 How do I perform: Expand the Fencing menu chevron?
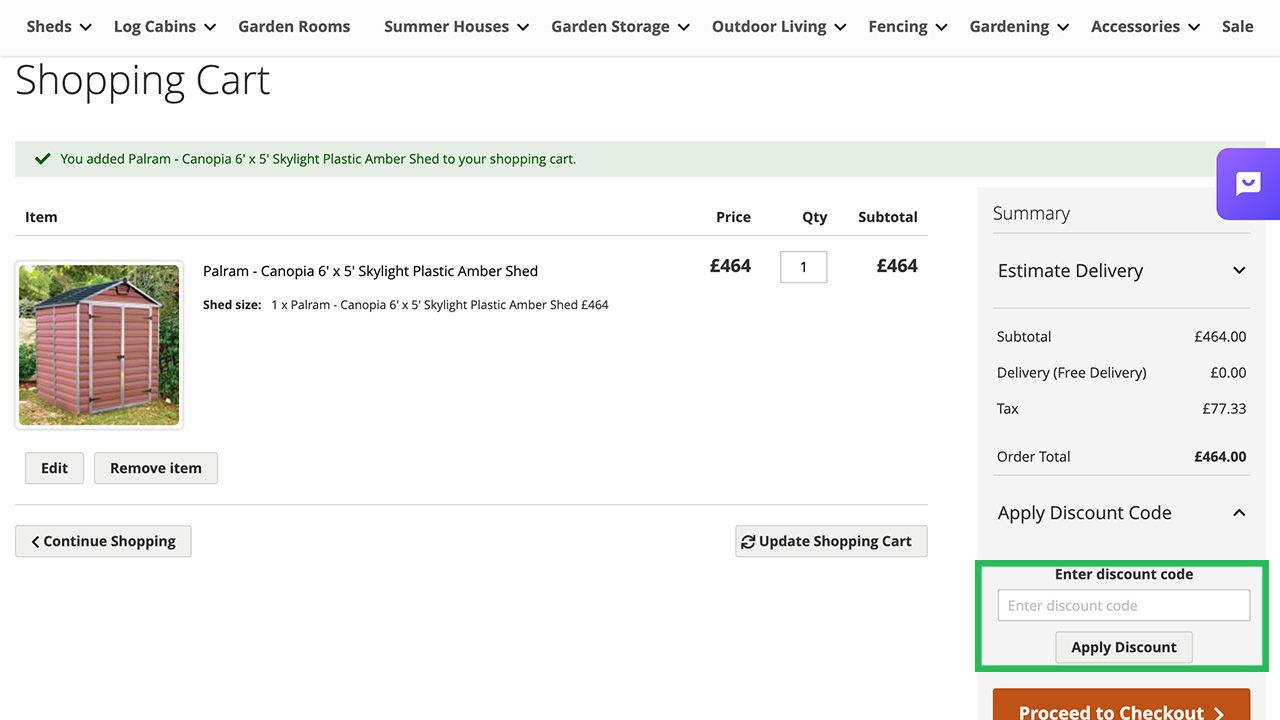941,28
